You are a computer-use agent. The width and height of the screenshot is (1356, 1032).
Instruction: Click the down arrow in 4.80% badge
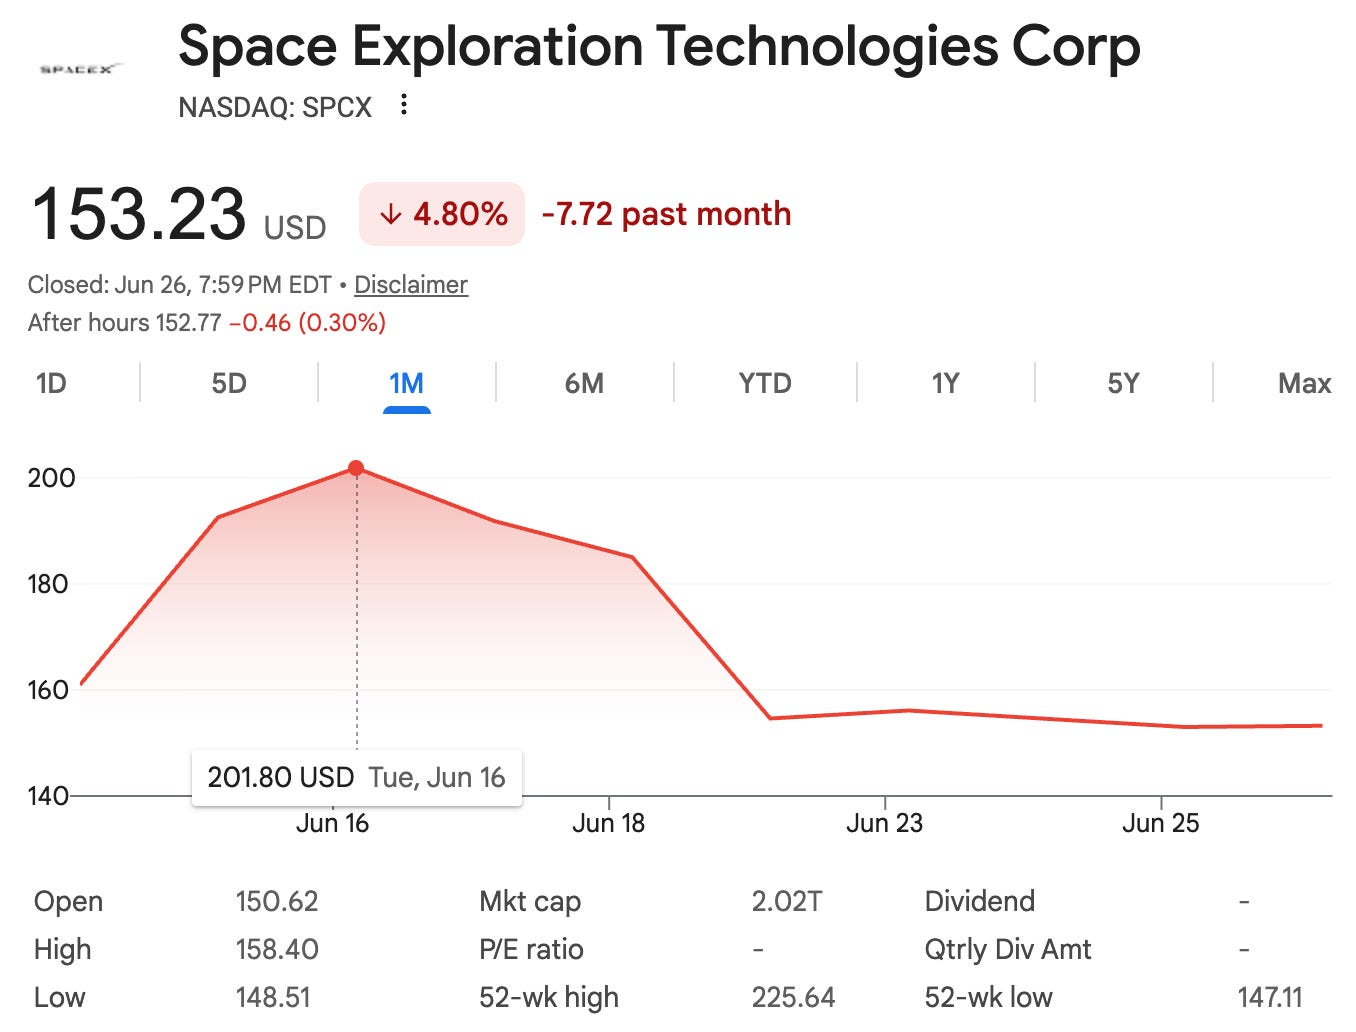point(391,214)
